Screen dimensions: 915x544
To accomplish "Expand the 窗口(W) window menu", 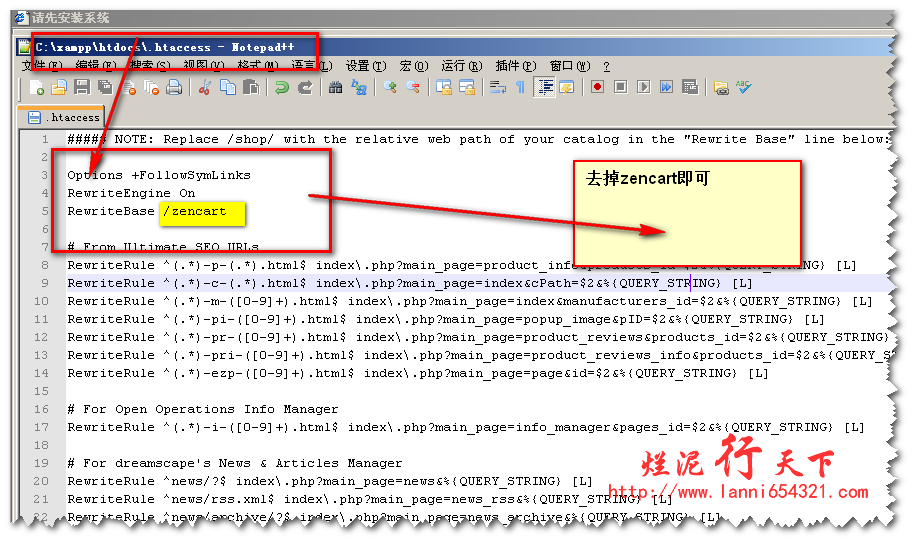I will [x=567, y=66].
